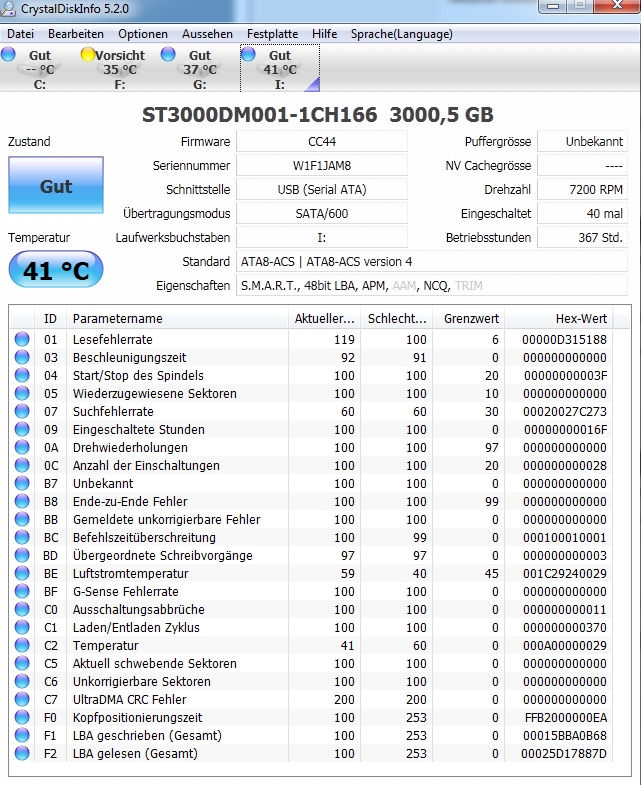The height and width of the screenshot is (785, 641).
Task: Click status icon of UltraDMA CRC Fehler row
Action: tap(22, 700)
